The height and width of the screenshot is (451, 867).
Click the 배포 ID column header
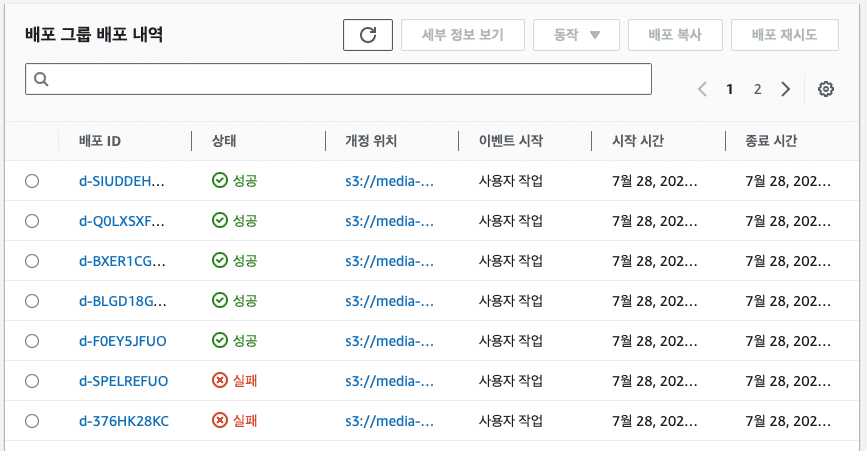click(100, 141)
